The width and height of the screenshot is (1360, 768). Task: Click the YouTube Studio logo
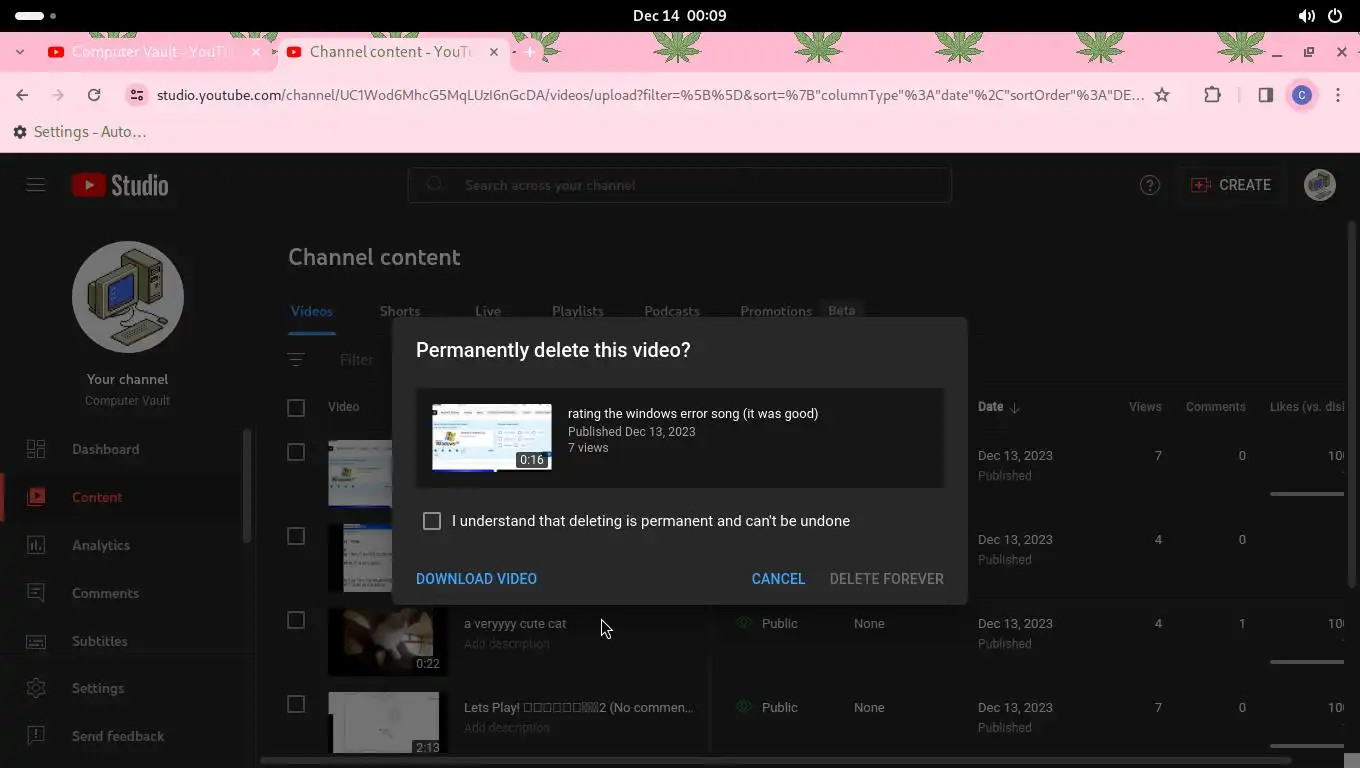tap(120, 185)
